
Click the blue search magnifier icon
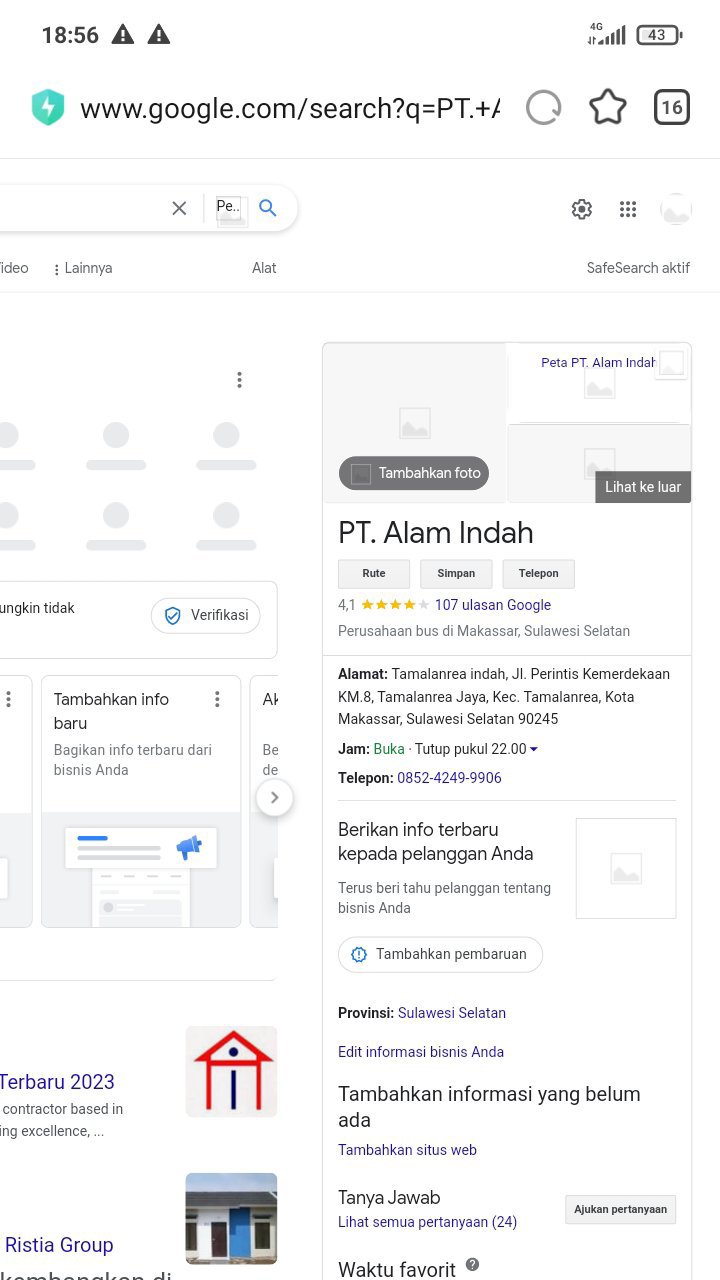(267, 207)
